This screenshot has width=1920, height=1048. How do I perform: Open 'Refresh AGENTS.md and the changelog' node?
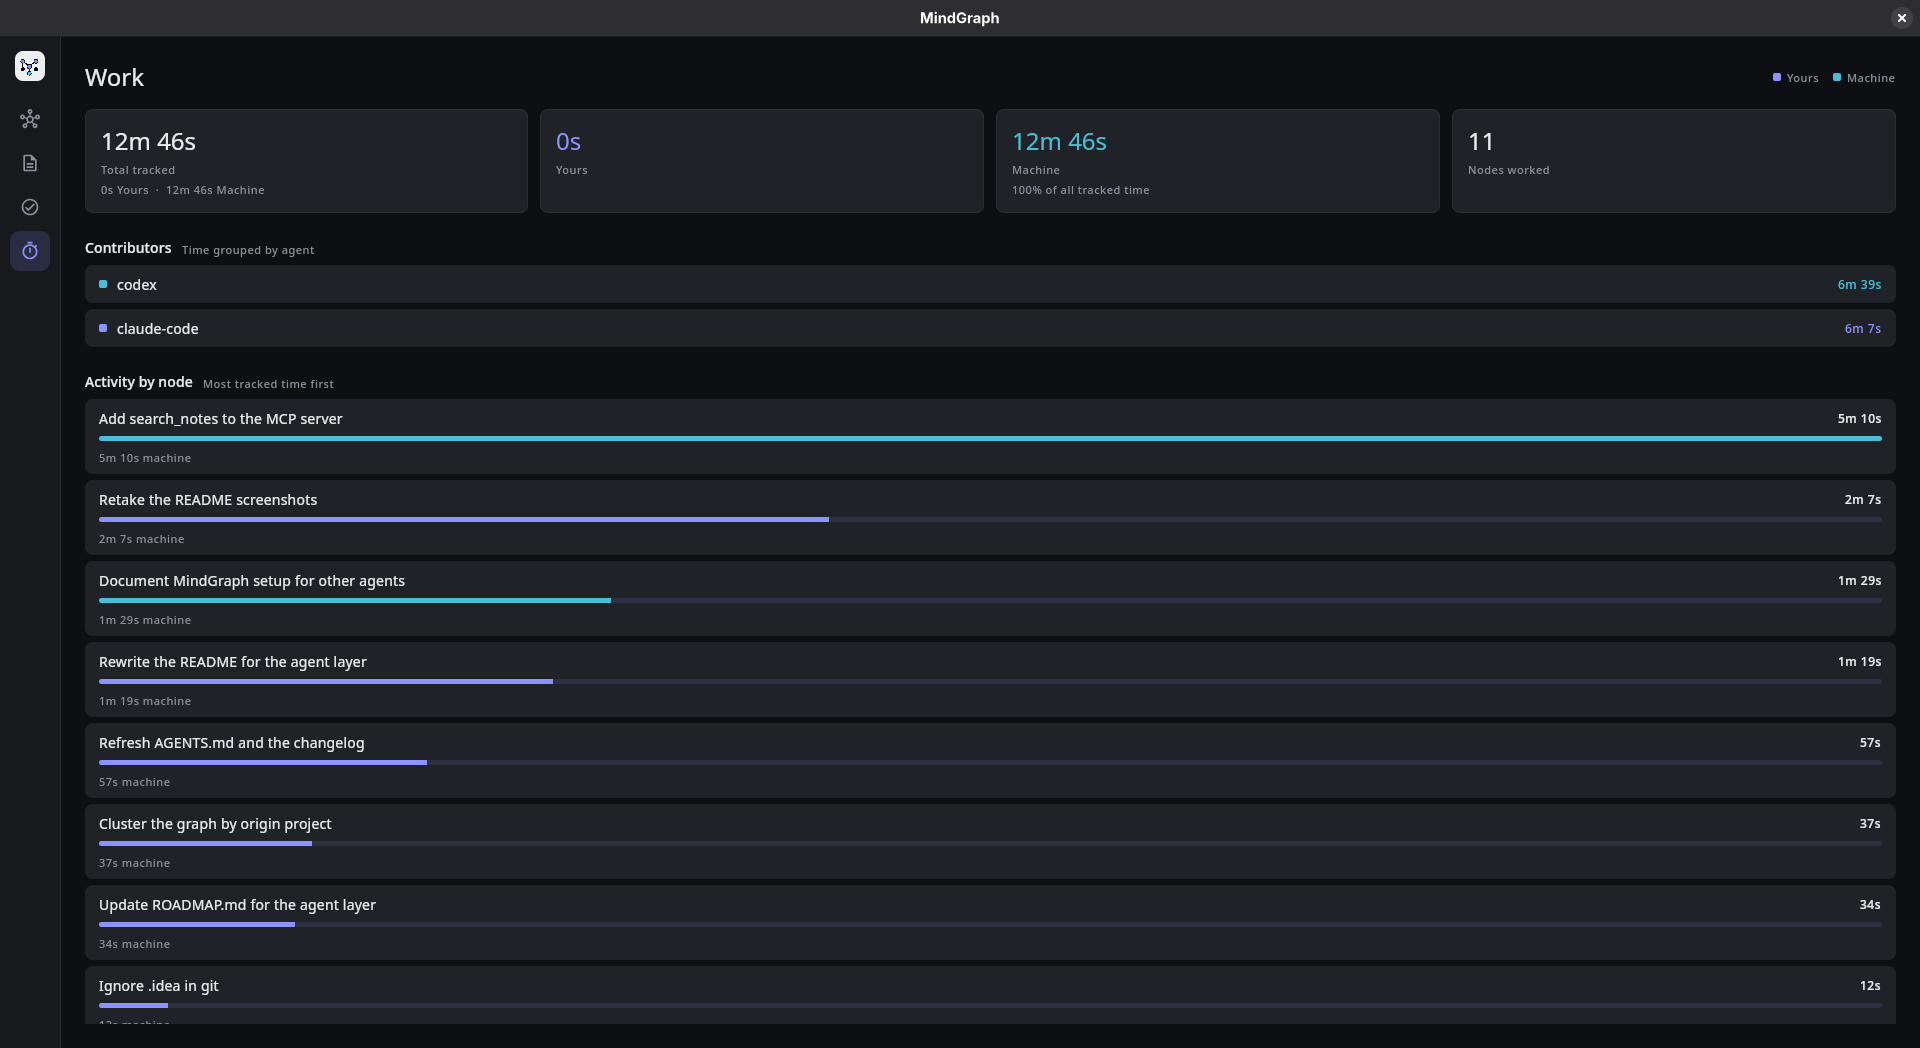pos(990,760)
